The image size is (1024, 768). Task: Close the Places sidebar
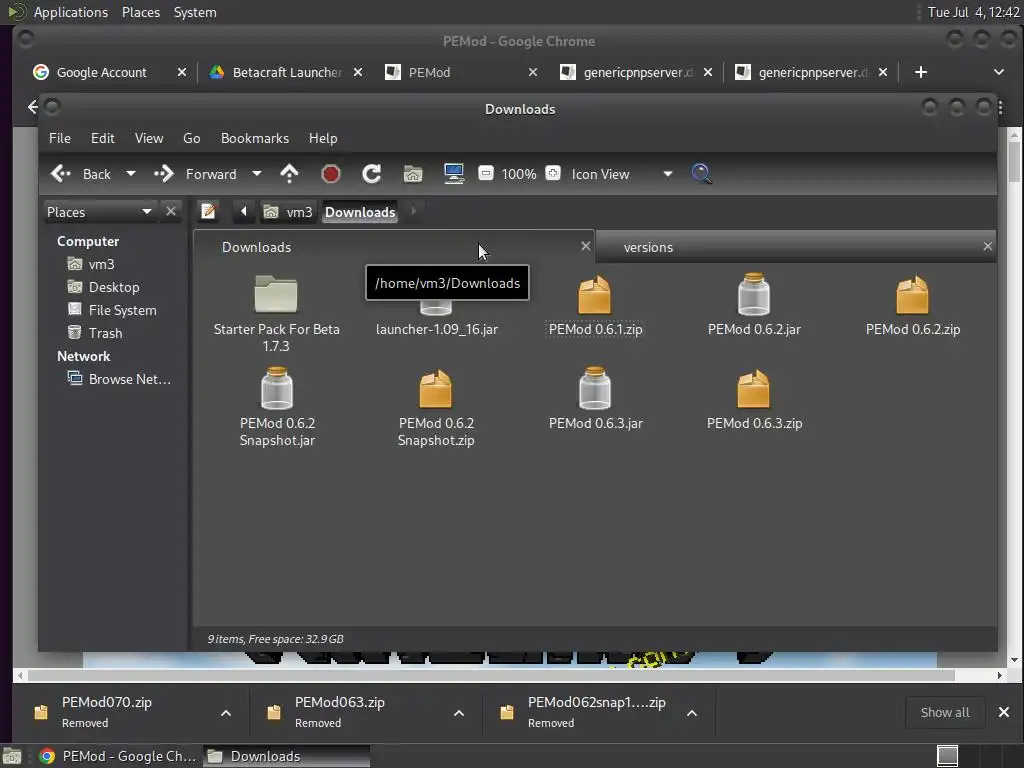click(170, 212)
